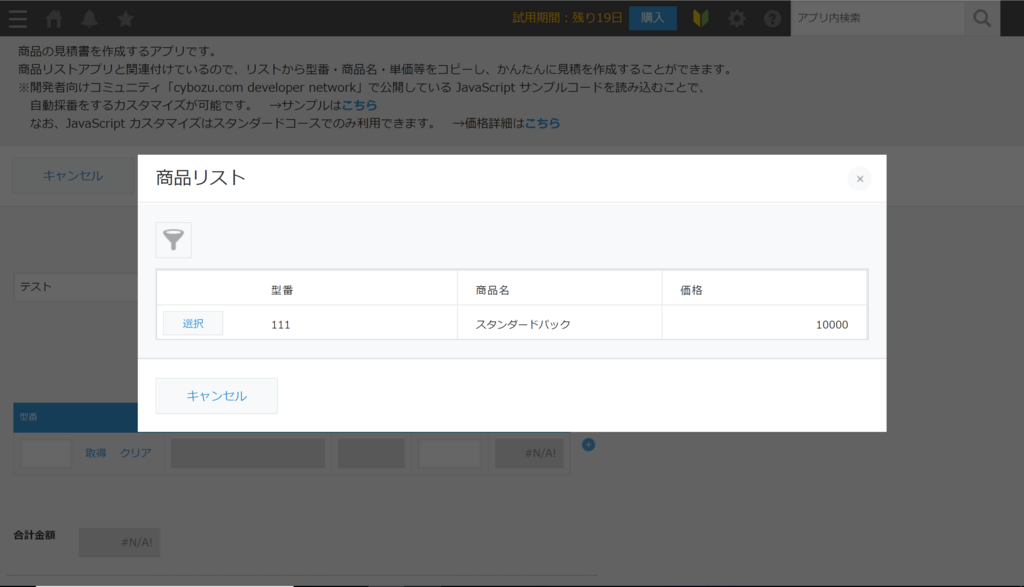The width and height of the screenshot is (1024, 587).
Task: Click the 試用期間：残り19日 trial notice
Action: [x=567, y=18]
